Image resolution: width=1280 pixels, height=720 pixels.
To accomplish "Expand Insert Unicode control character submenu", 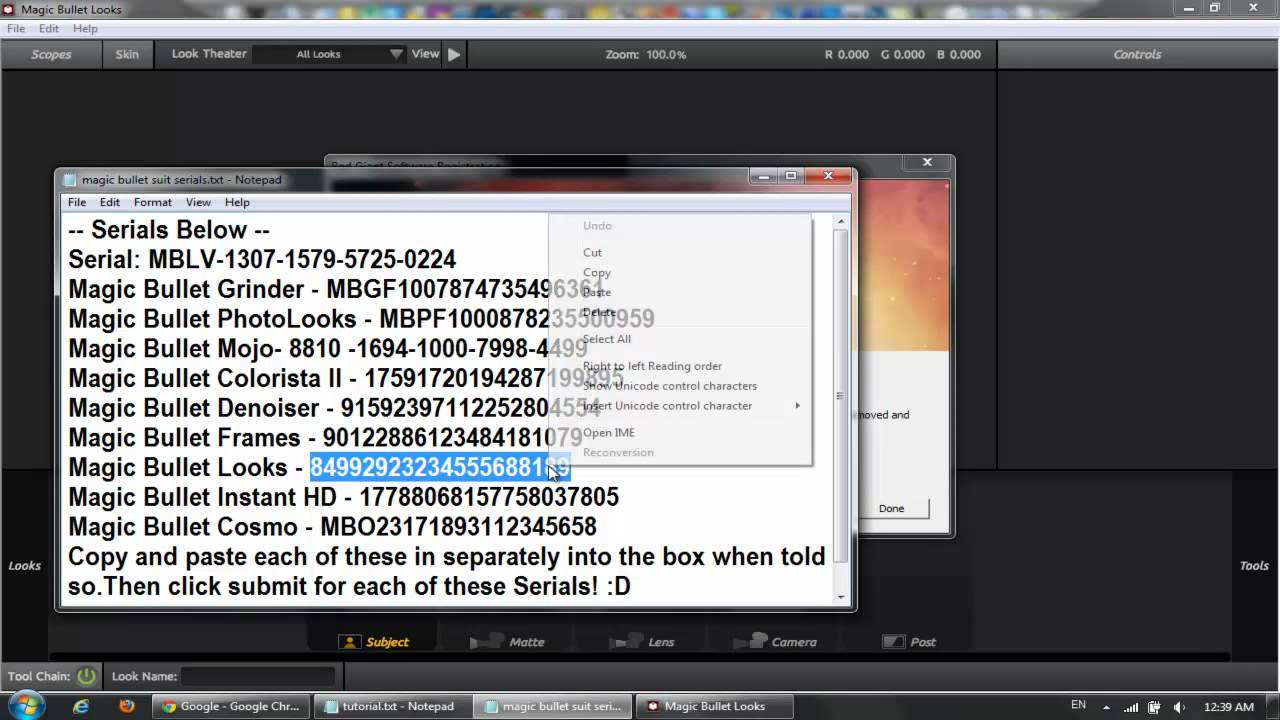I will 680,406.
